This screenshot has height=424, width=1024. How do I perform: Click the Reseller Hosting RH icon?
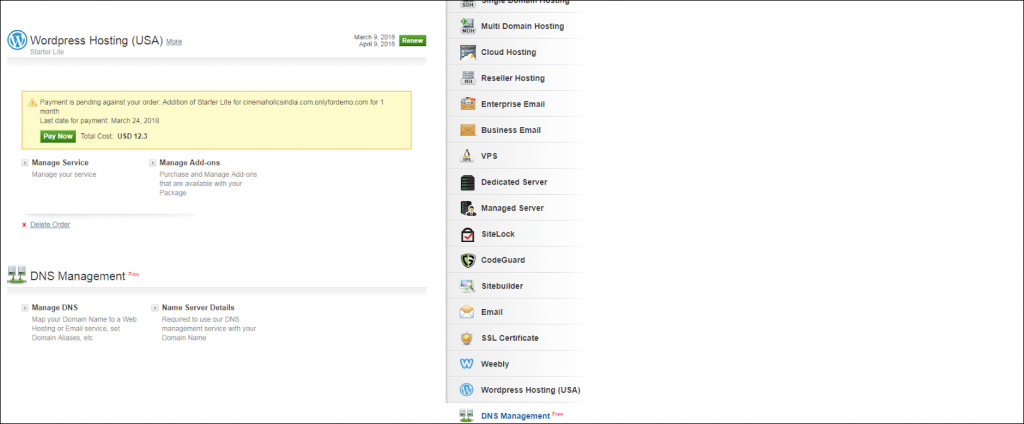[x=468, y=78]
